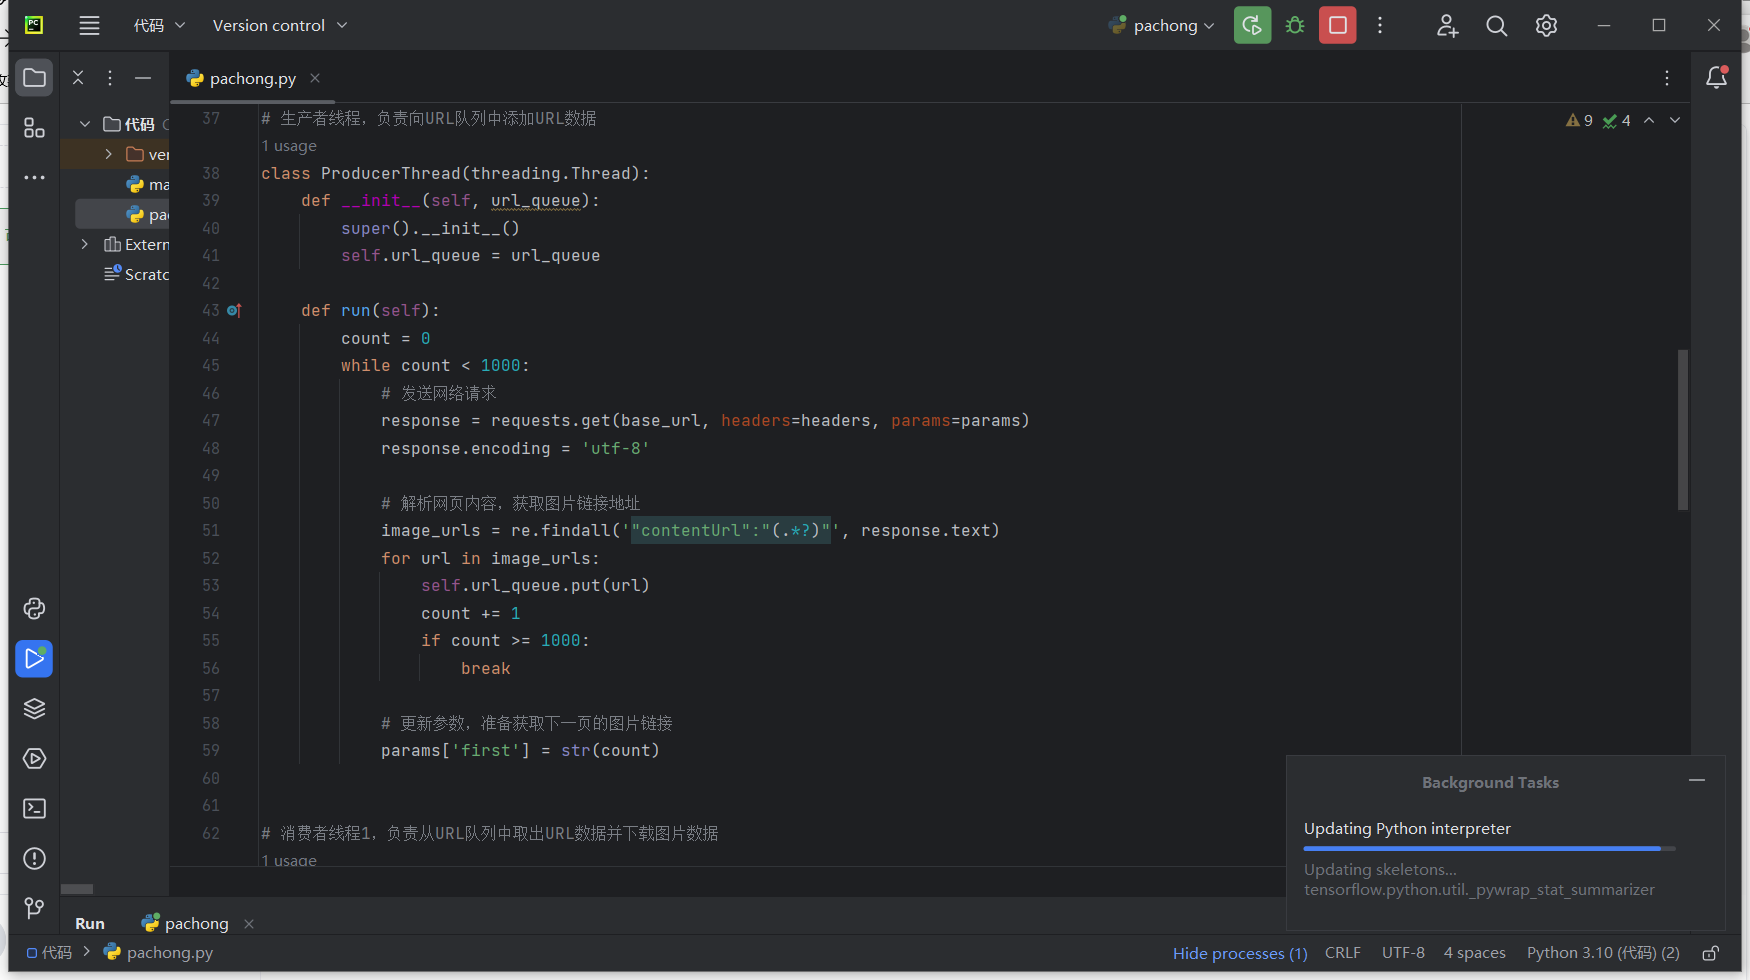This screenshot has height=980, width=1750.
Task: Expand the venv folder in project tree
Action: pyautogui.click(x=109, y=154)
